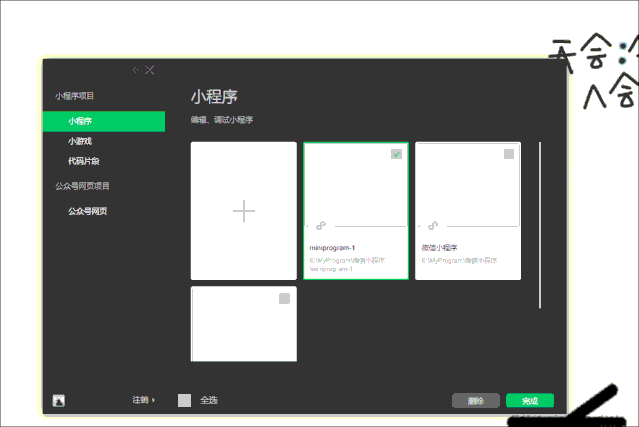Viewport: 639px width, 427px height.
Task: Click the back arrow icon at top
Action: 136,70
